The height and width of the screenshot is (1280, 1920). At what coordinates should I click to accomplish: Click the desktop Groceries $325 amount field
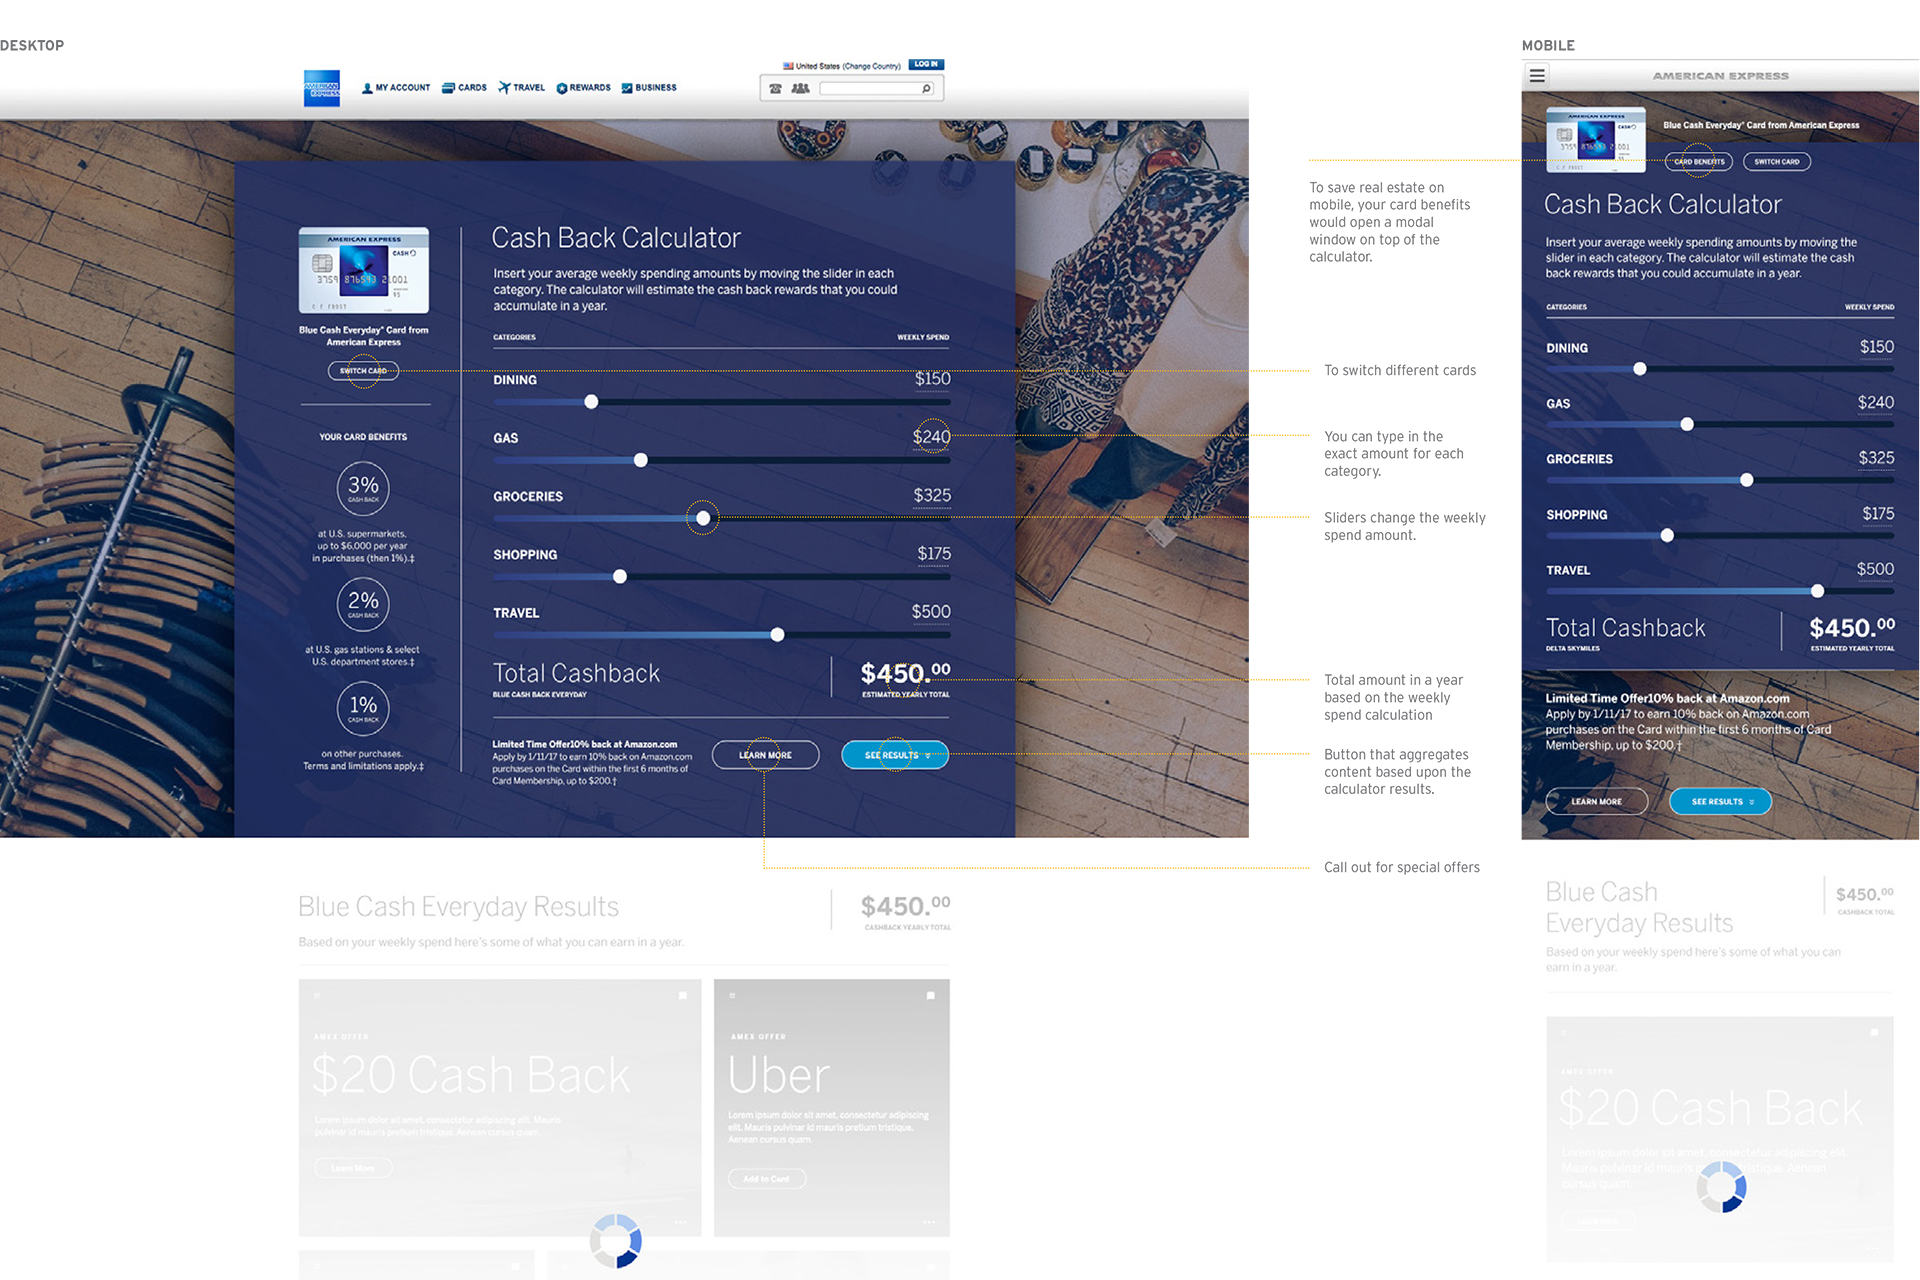(x=932, y=496)
